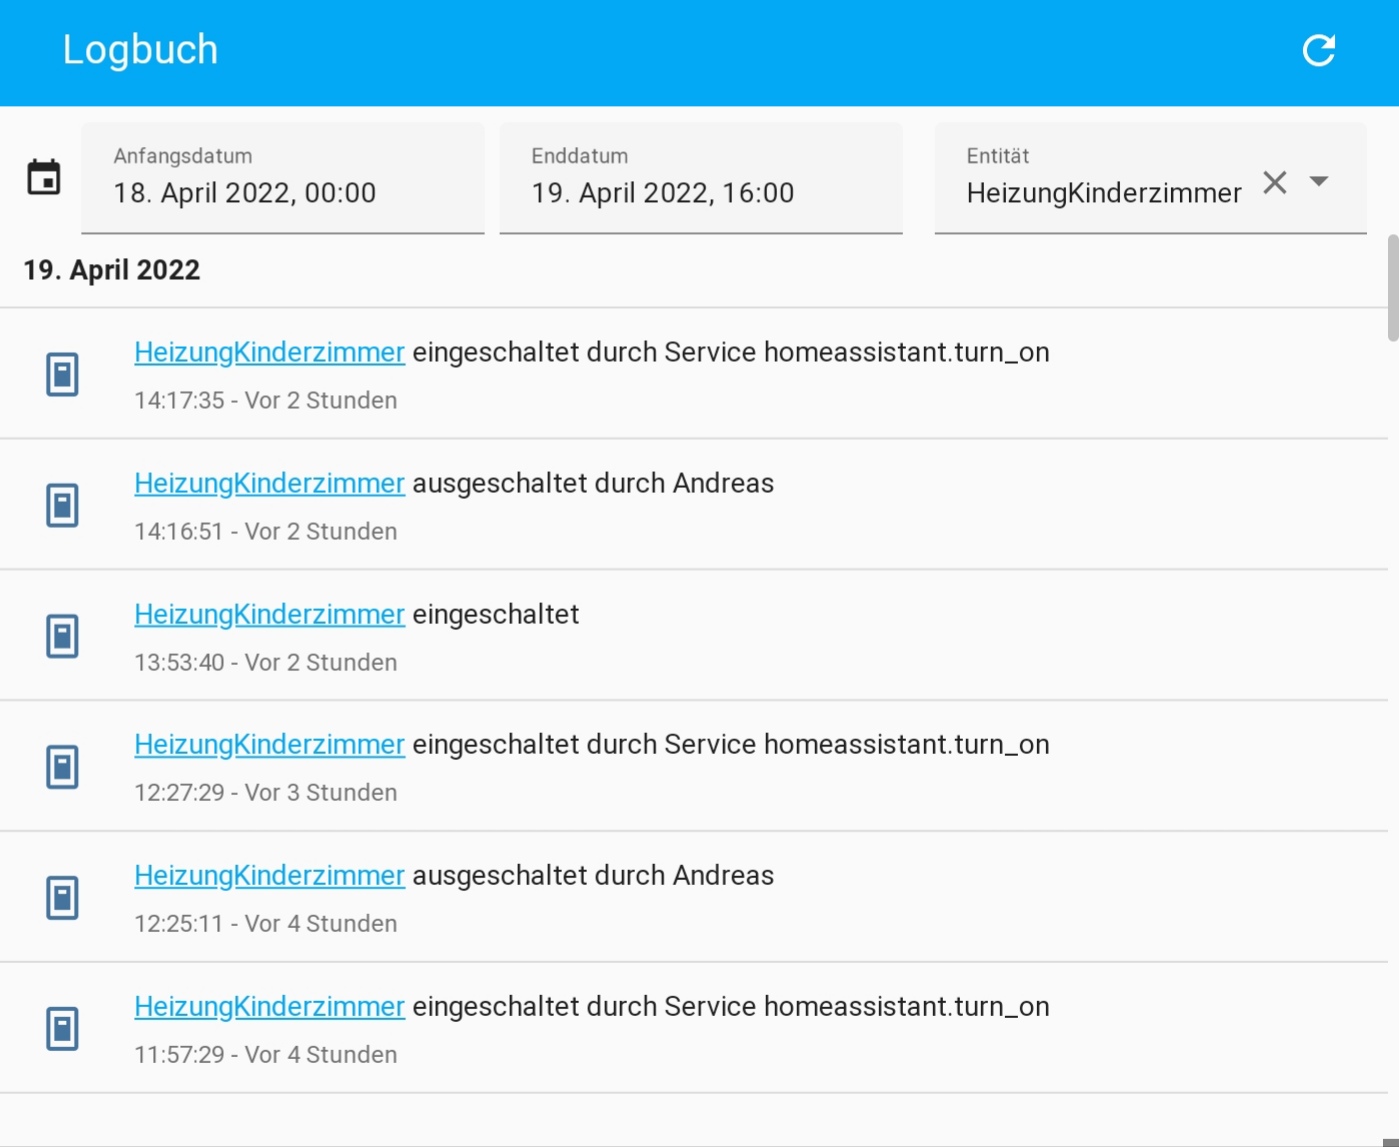Open the calendar date picker icon
The width and height of the screenshot is (1399, 1147).
[x=44, y=178]
